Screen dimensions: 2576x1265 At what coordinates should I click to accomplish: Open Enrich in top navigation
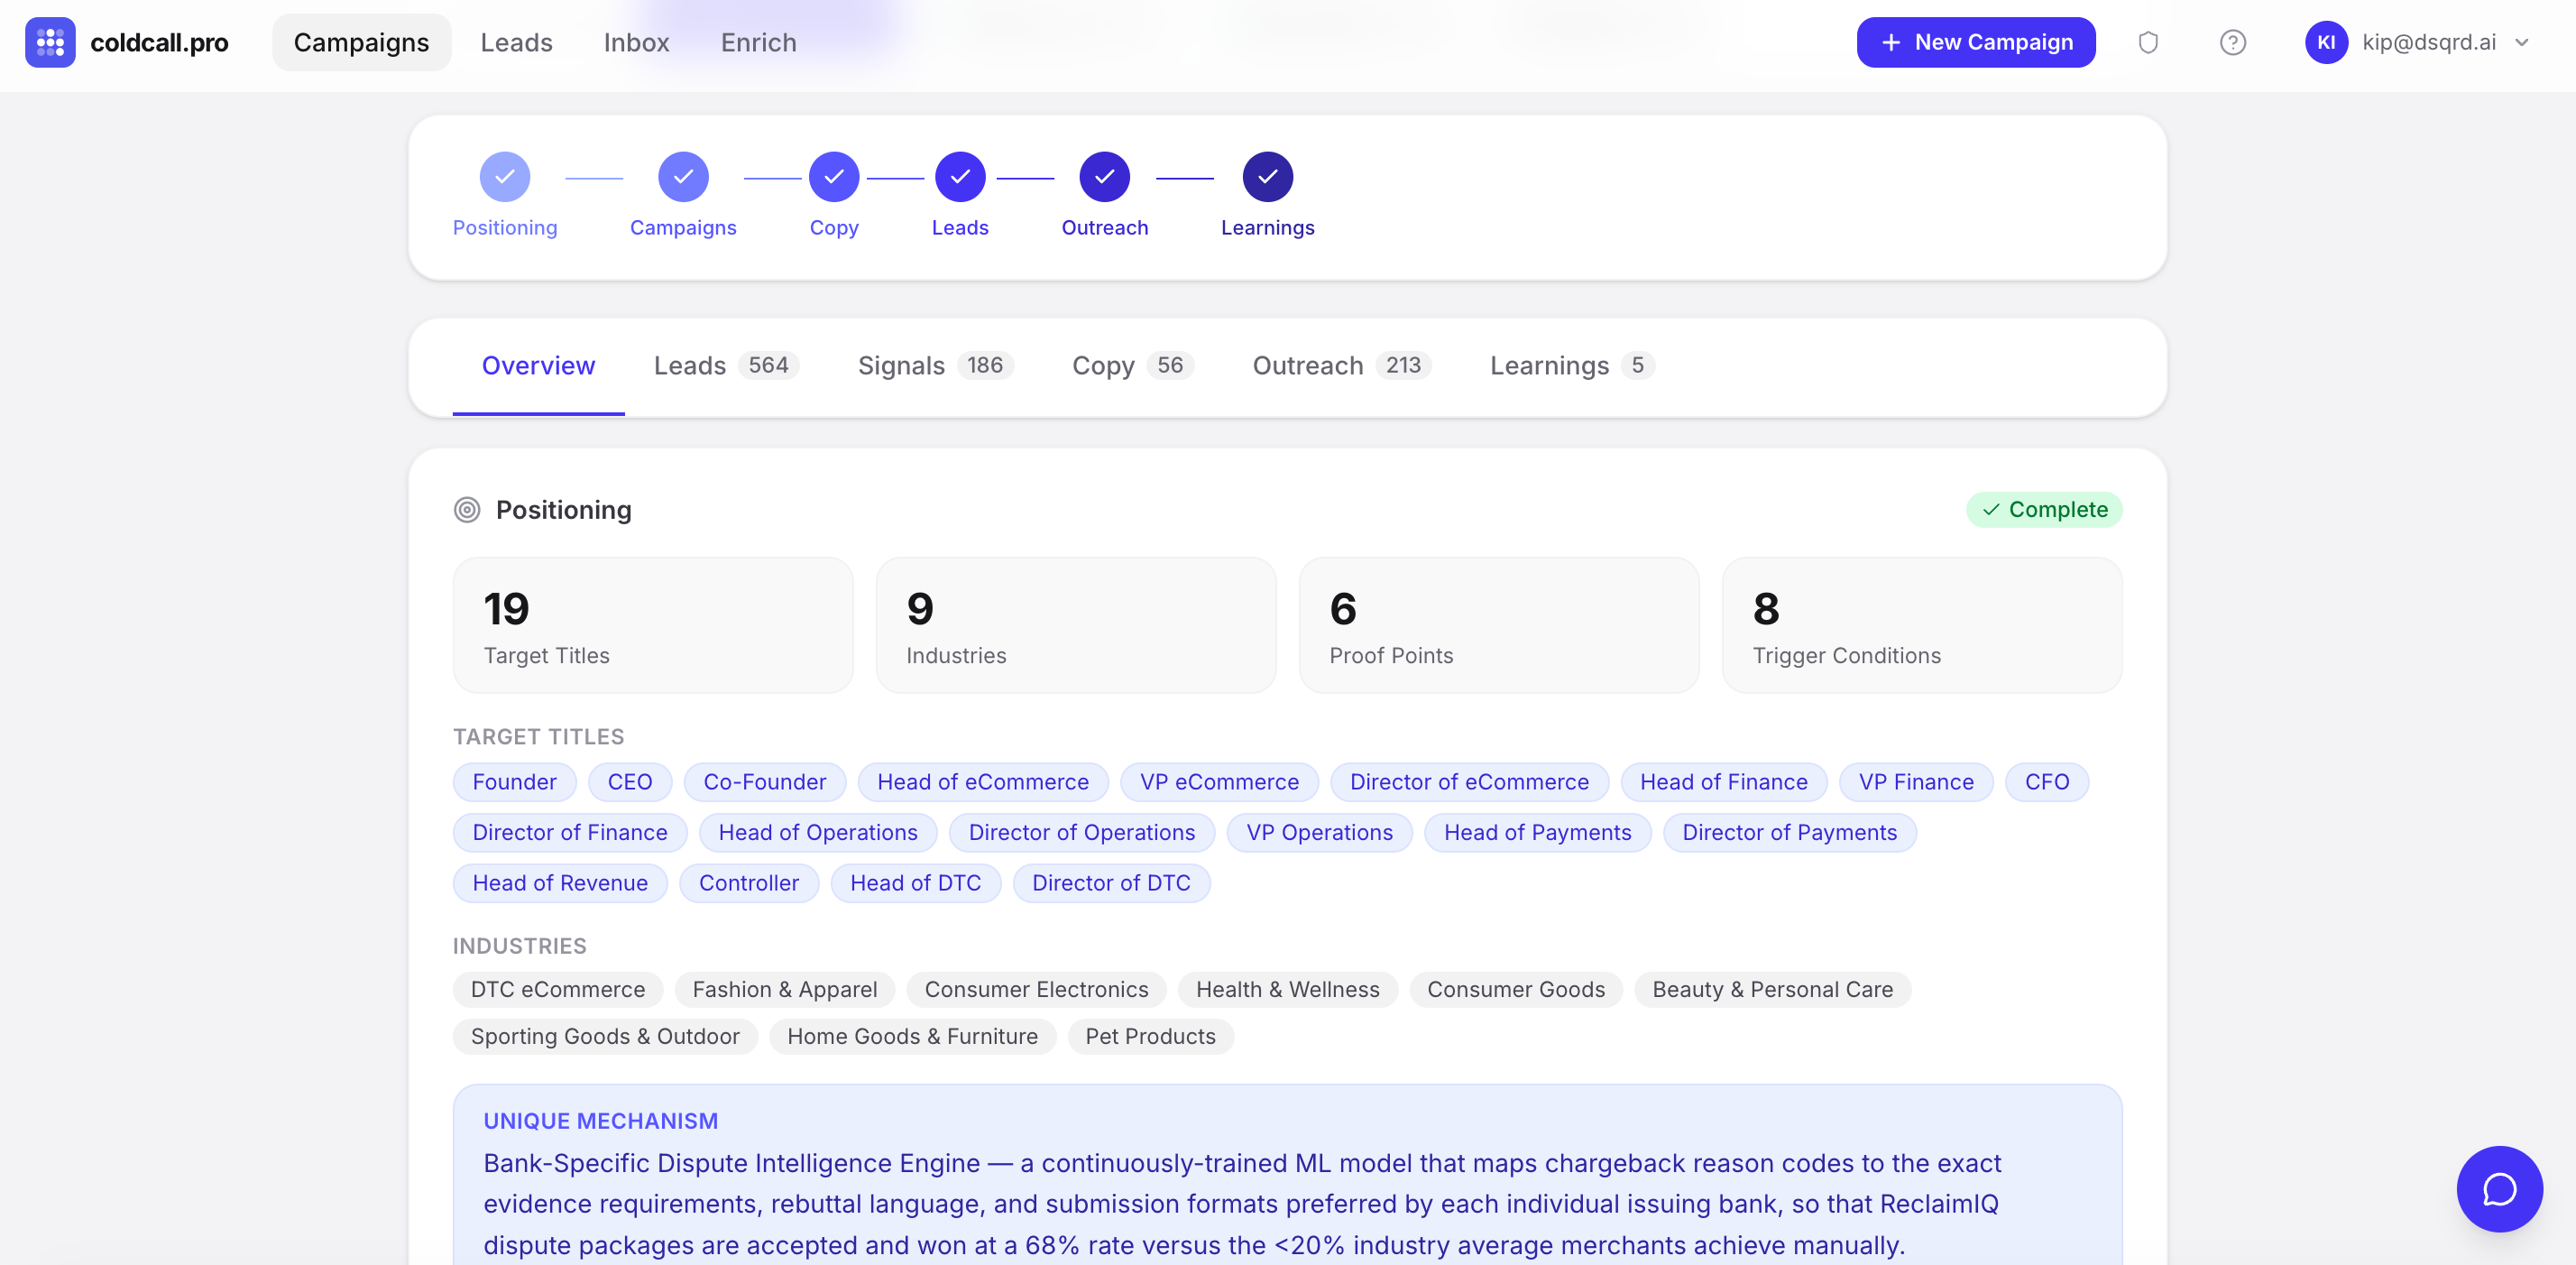pos(758,42)
